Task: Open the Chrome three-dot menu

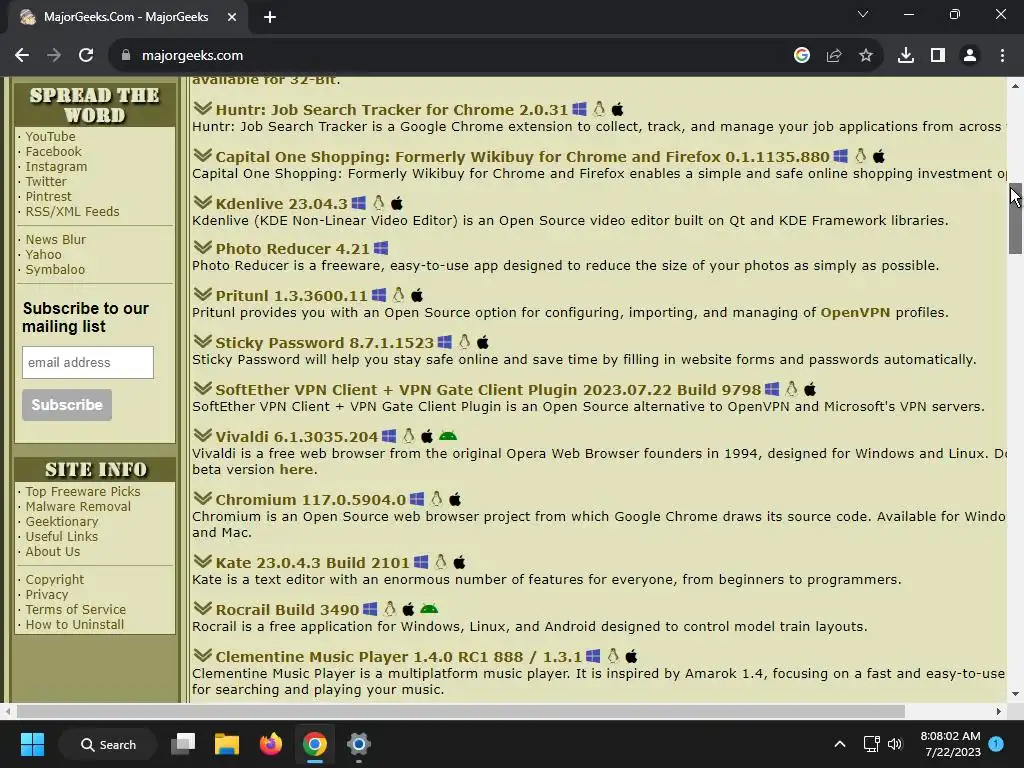Action: point(1002,56)
